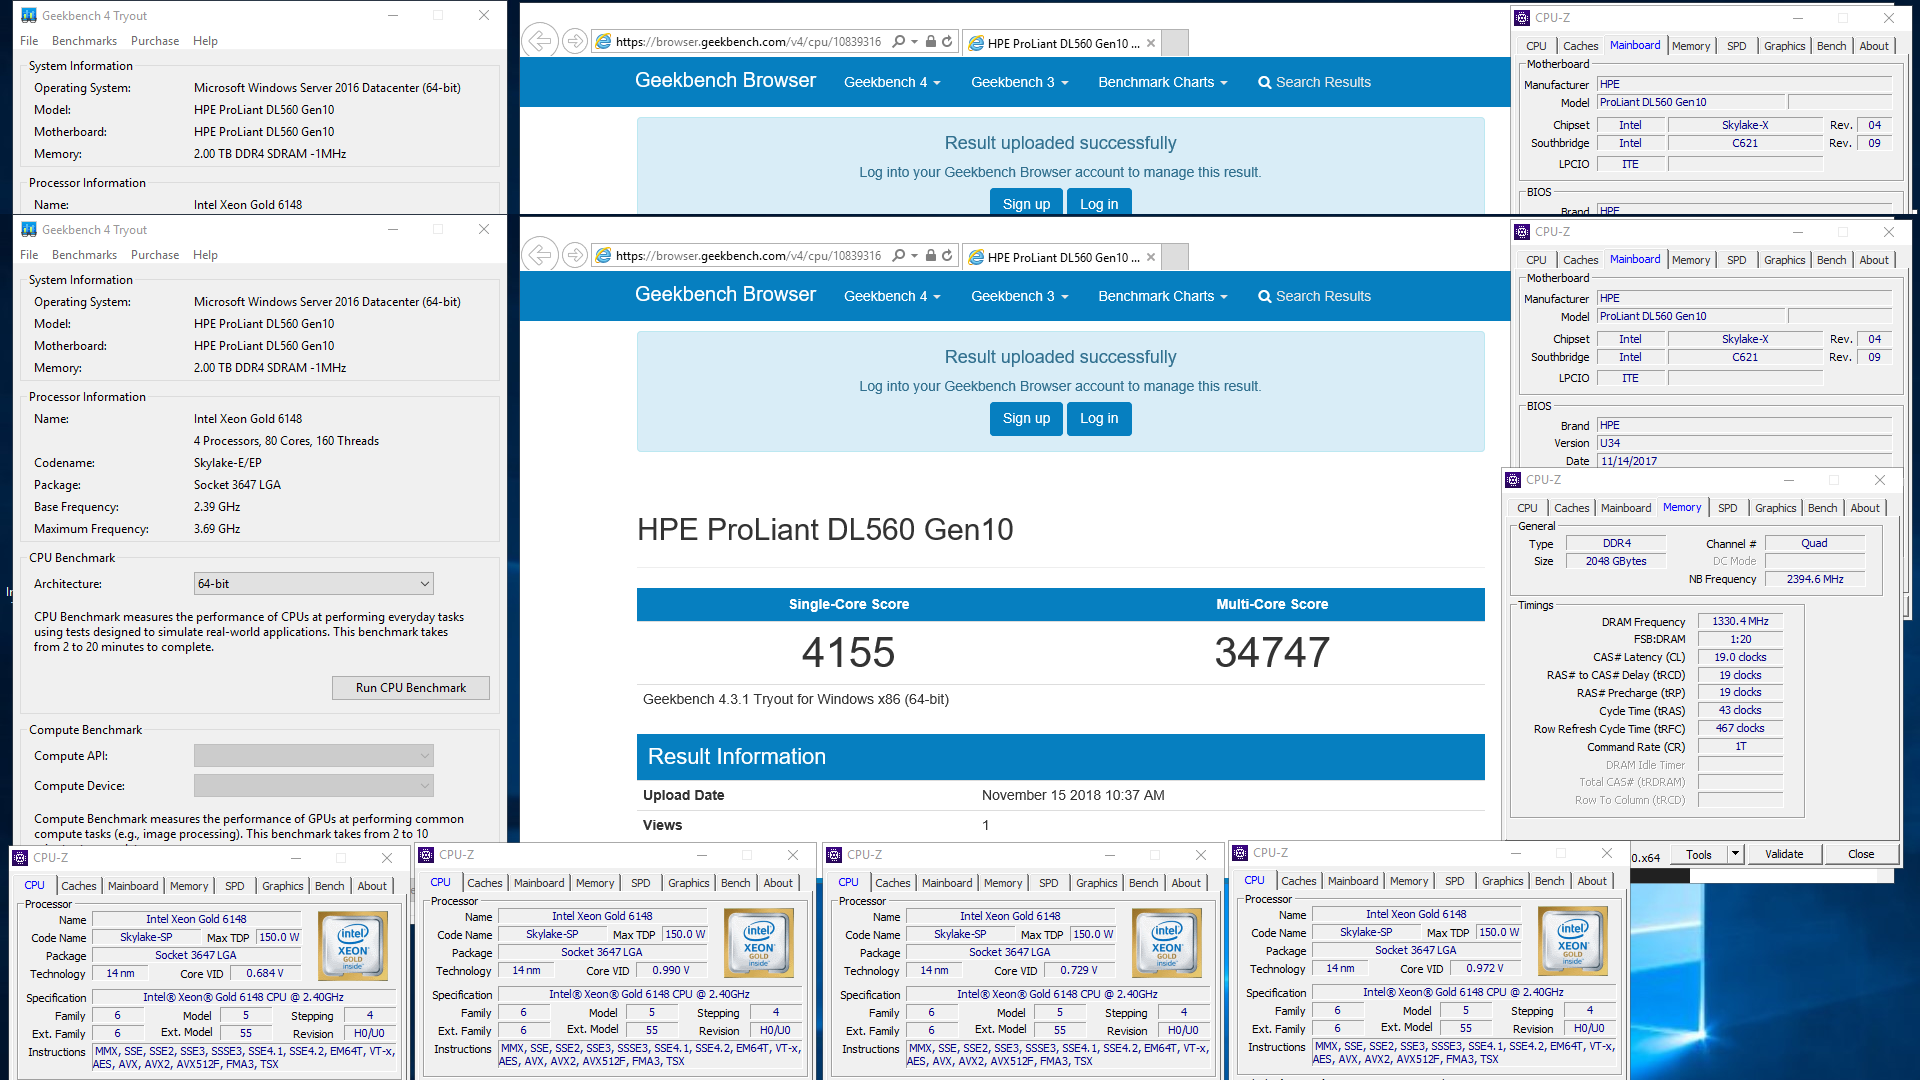Open the Compute API dropdown
This screenshot has width=1920, height=1080.
tap(314, 756)
